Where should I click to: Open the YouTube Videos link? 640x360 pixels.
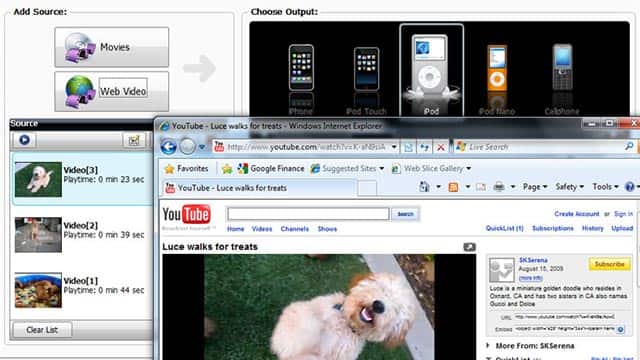(262, 229)
